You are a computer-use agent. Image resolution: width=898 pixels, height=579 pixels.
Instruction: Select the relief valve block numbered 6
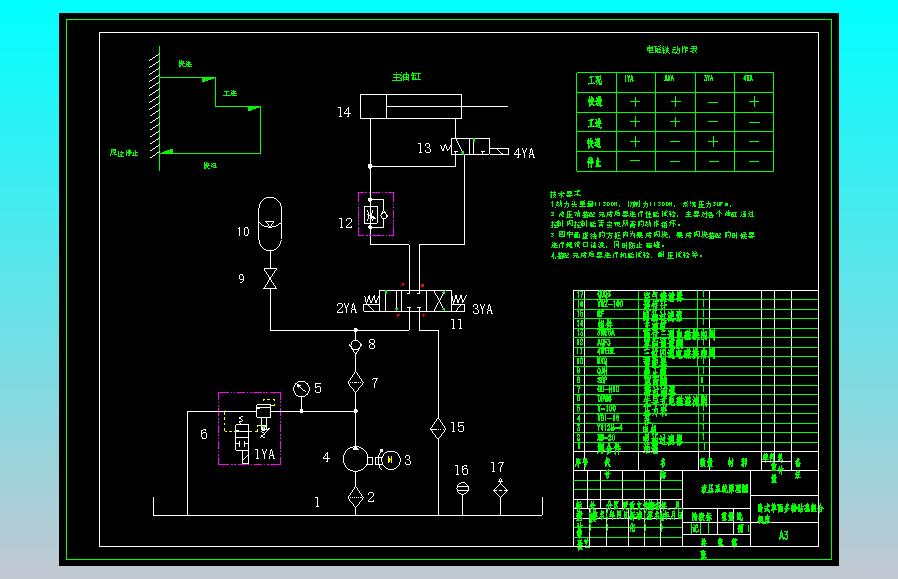tap(250, 428)
